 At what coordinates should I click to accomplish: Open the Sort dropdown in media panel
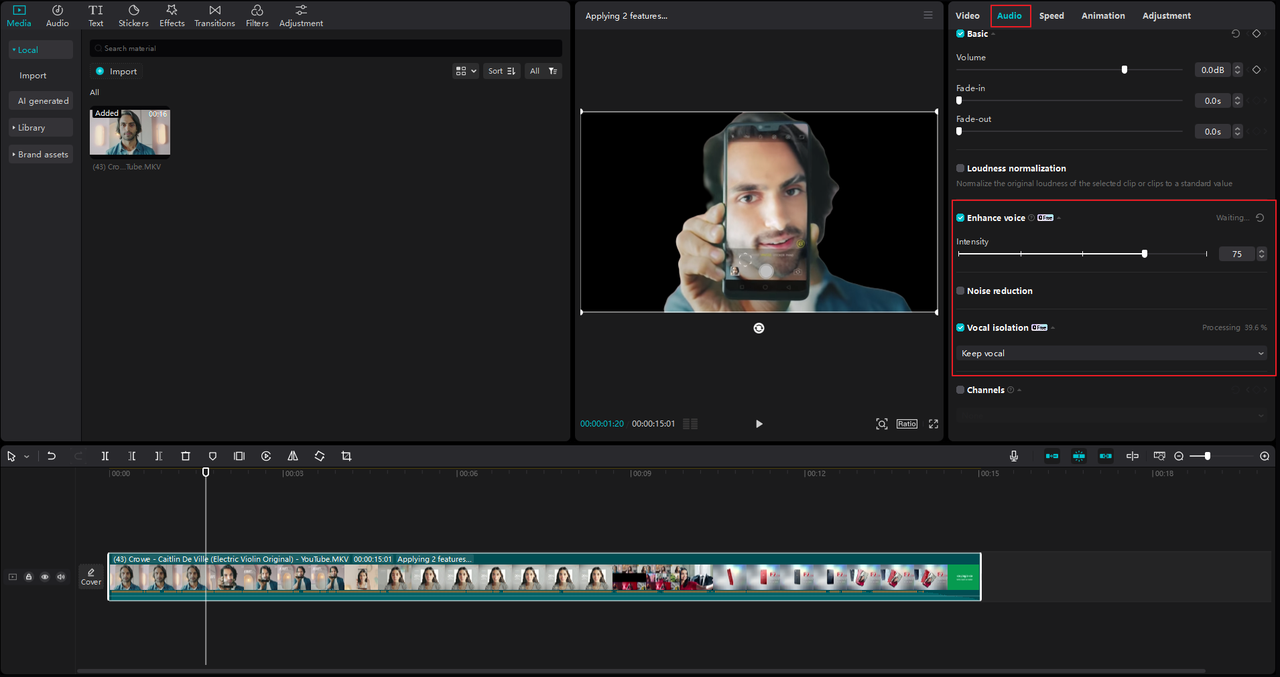(x=502, y=71)
